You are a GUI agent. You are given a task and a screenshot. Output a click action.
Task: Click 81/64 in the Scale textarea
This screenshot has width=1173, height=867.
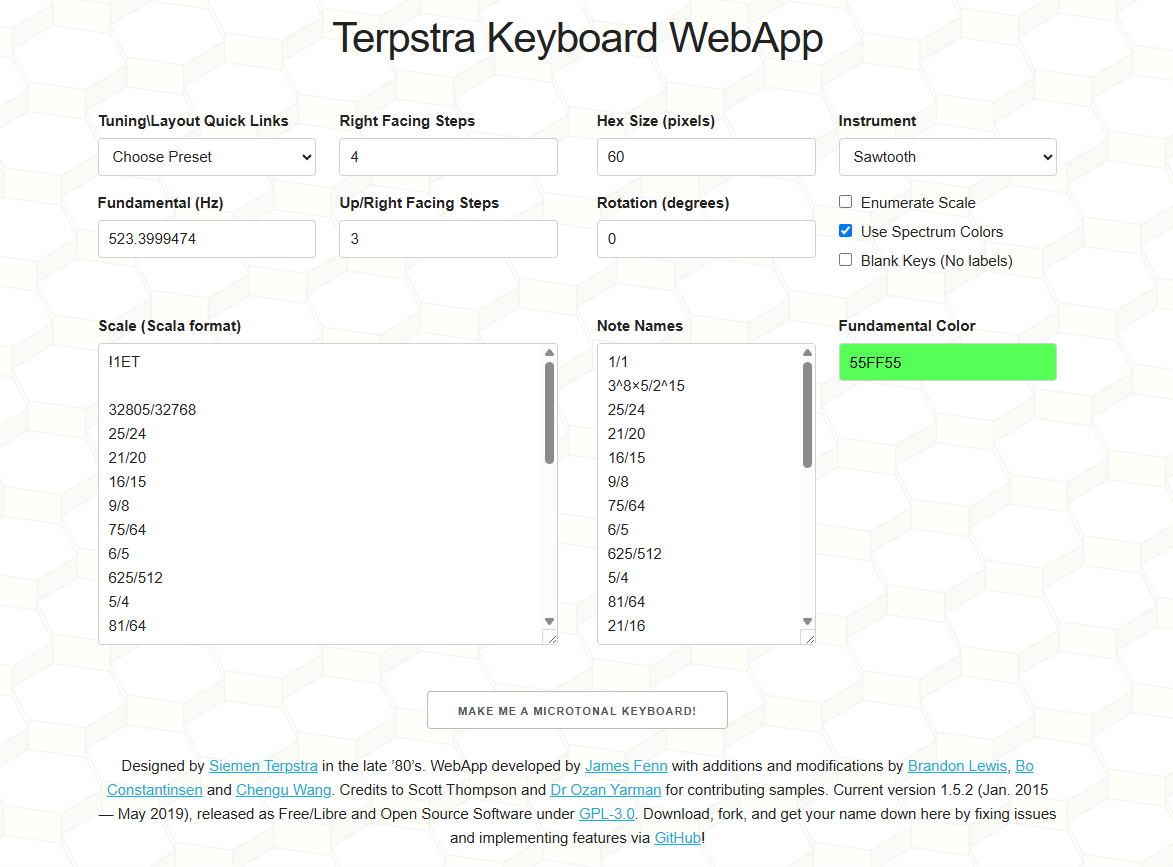pyautogui.click(x=127, y=625)
